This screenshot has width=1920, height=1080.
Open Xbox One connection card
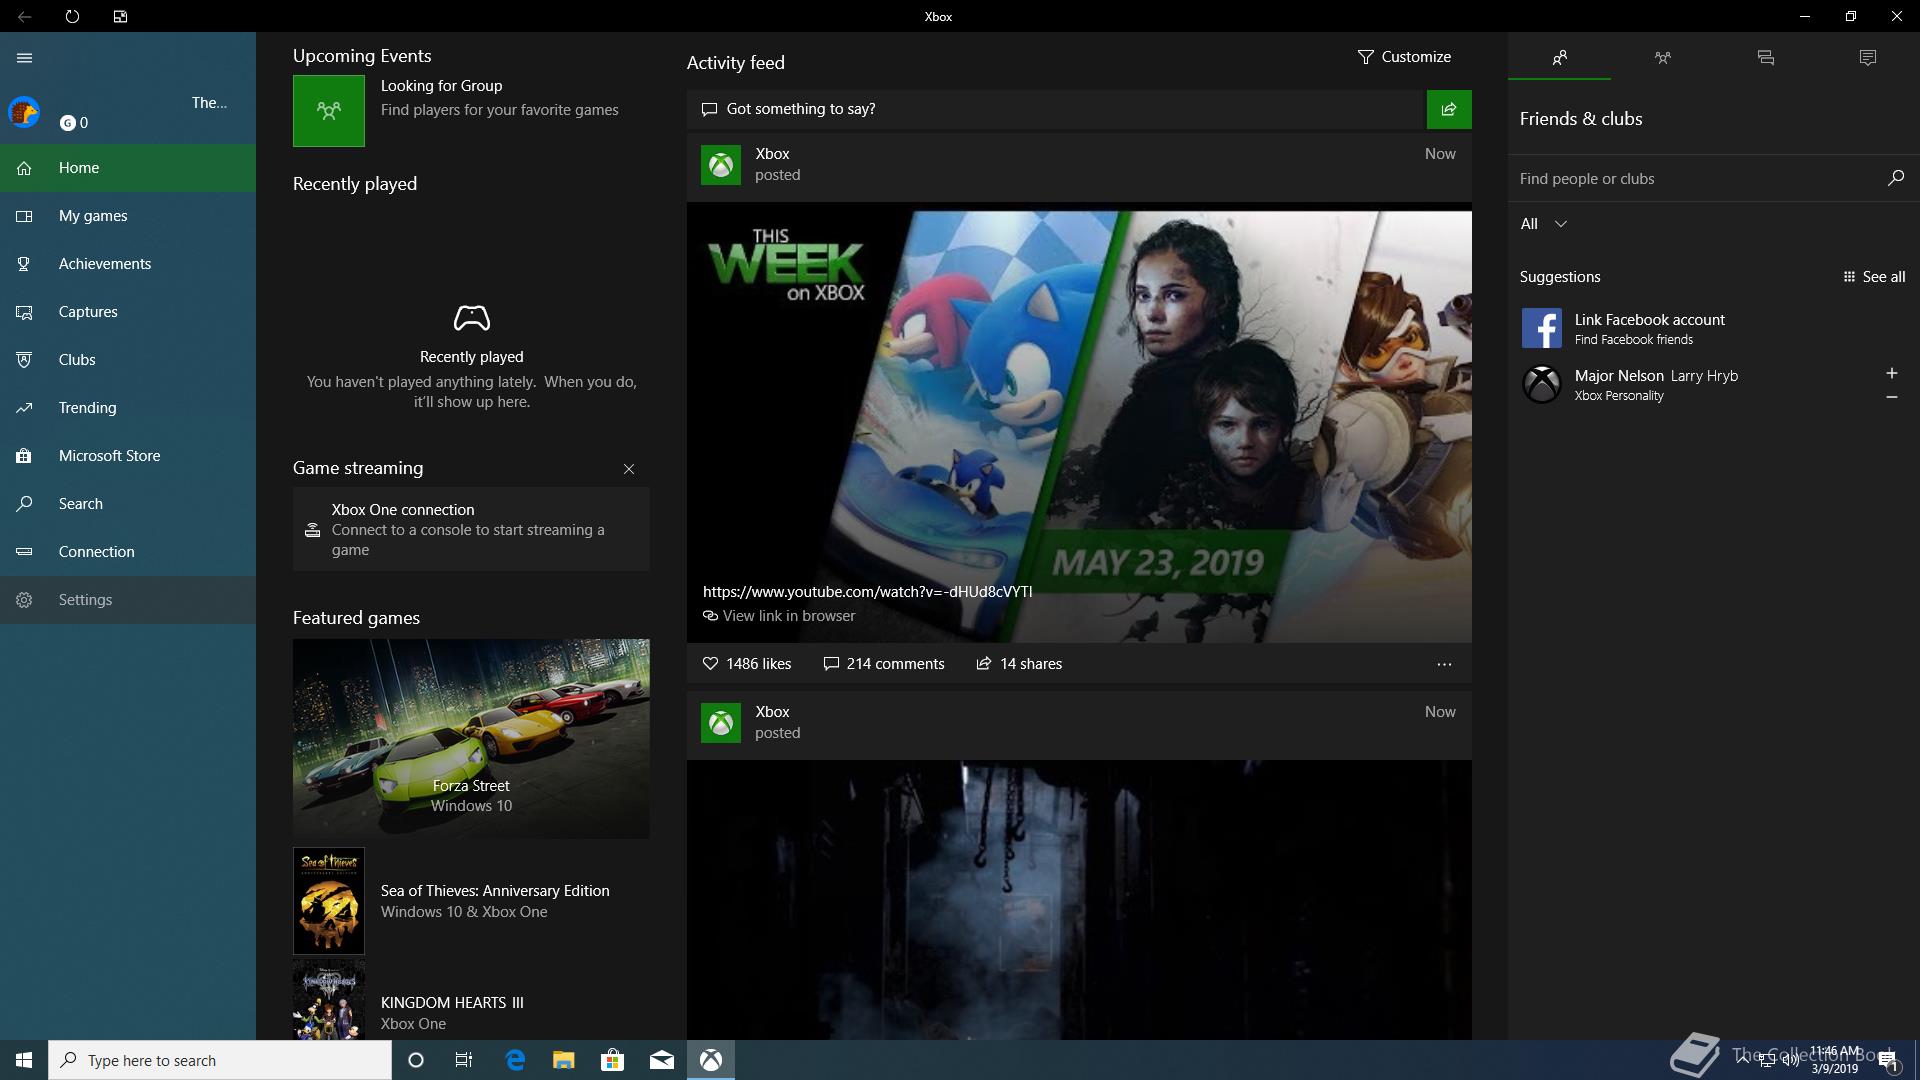coord(471,529)
